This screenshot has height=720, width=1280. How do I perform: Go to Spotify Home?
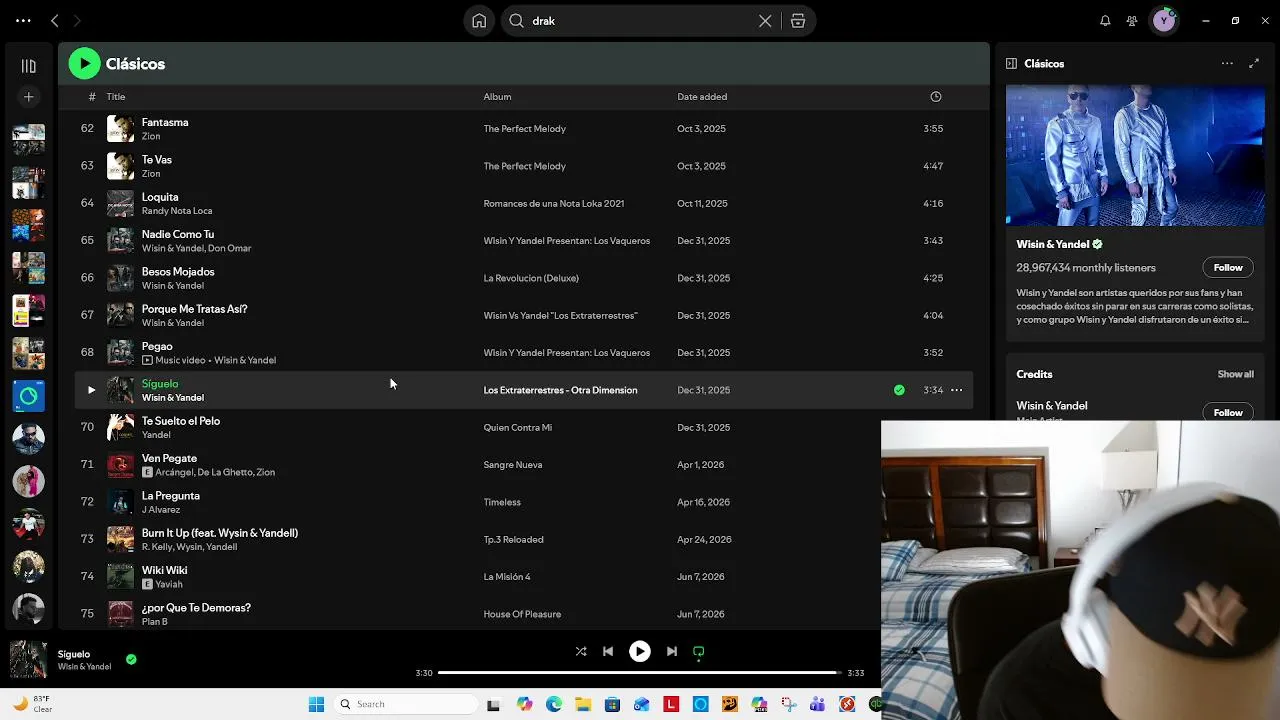coord(479,21)
